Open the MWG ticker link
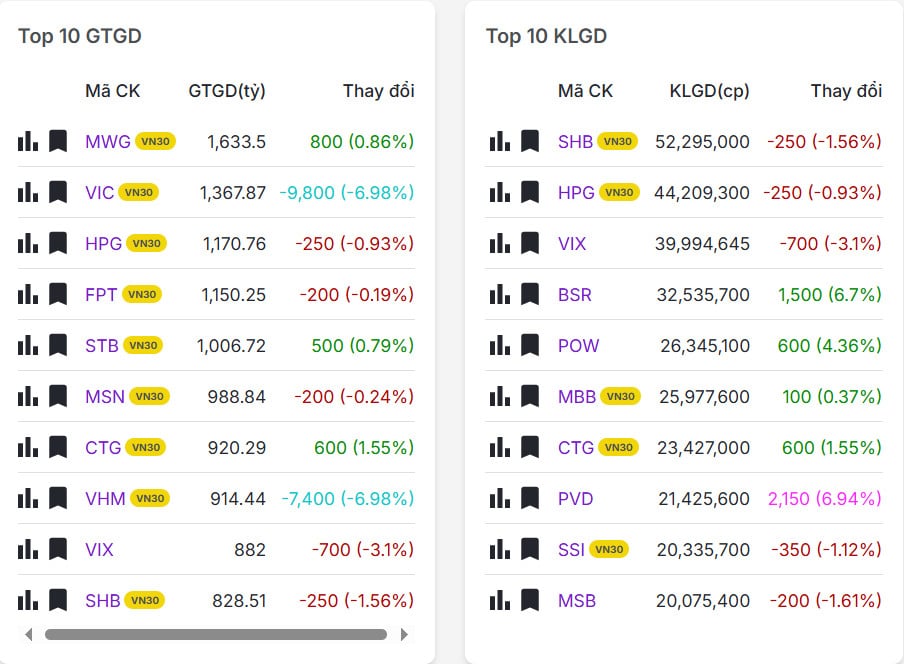Viewport: 904px width, 664px height. (108, 141)
